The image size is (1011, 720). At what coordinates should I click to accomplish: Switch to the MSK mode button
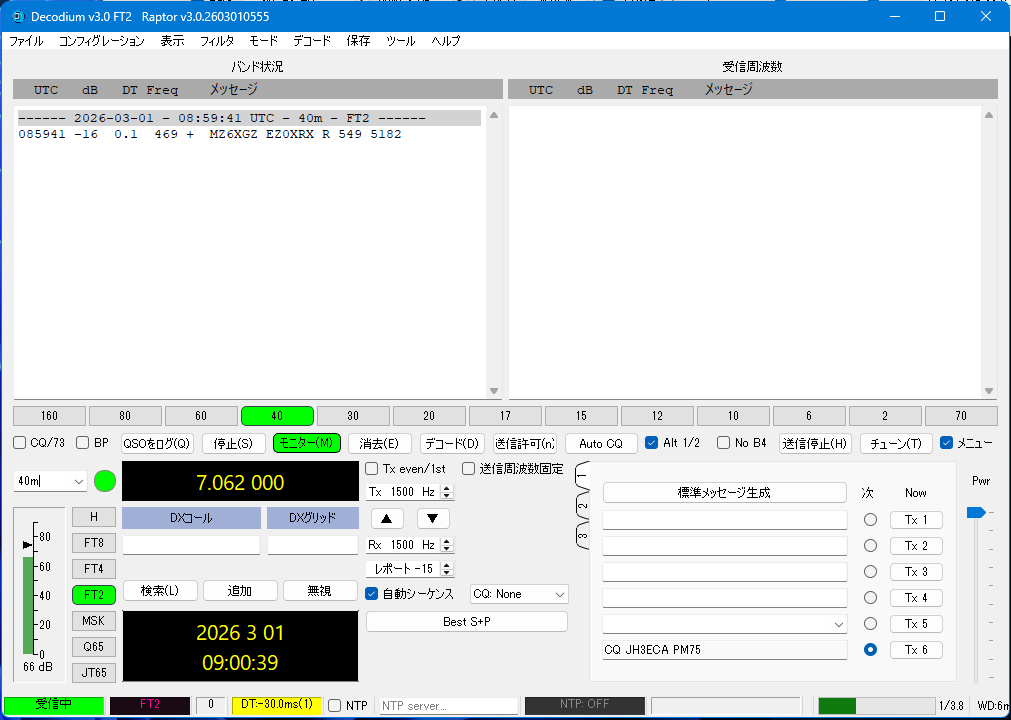[x=94, y=621]
